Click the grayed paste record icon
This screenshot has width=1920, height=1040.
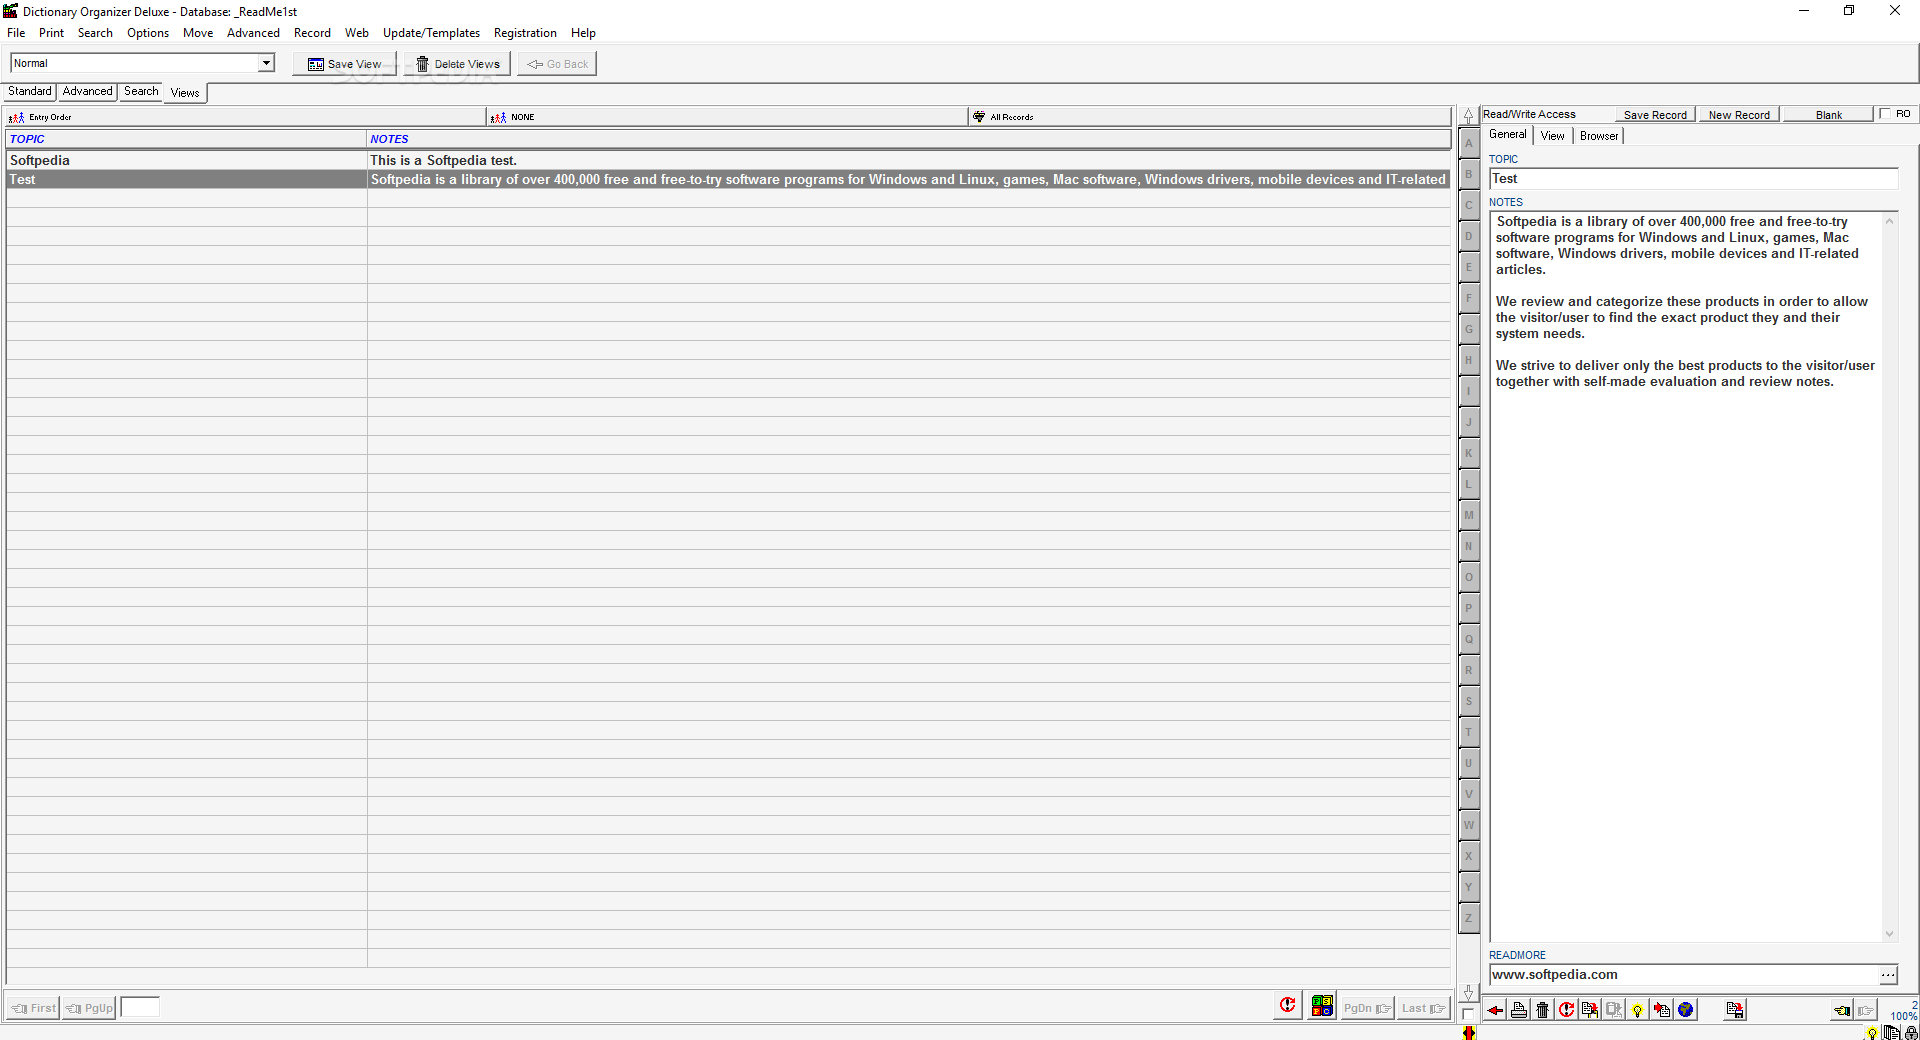pyautogui.click(x=1614, y=1010)
